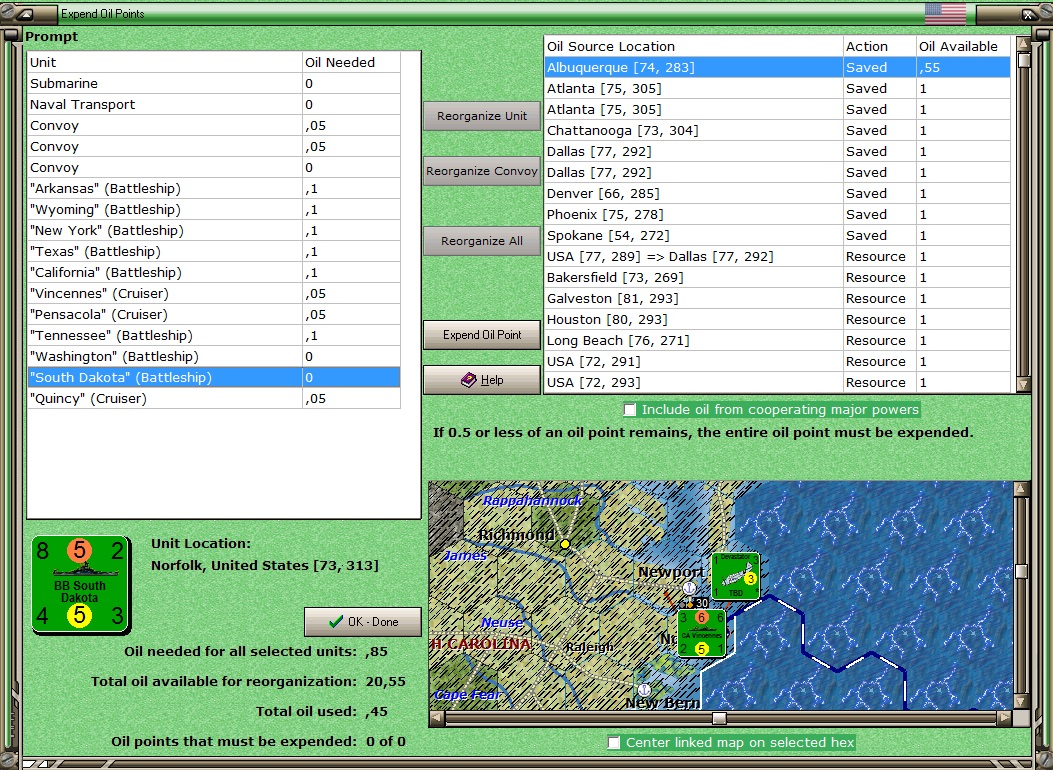Viewport: 1053px width, 770px height.
Task: Click the map scroll-right arrow
Action: click(x=1004, y=718)
